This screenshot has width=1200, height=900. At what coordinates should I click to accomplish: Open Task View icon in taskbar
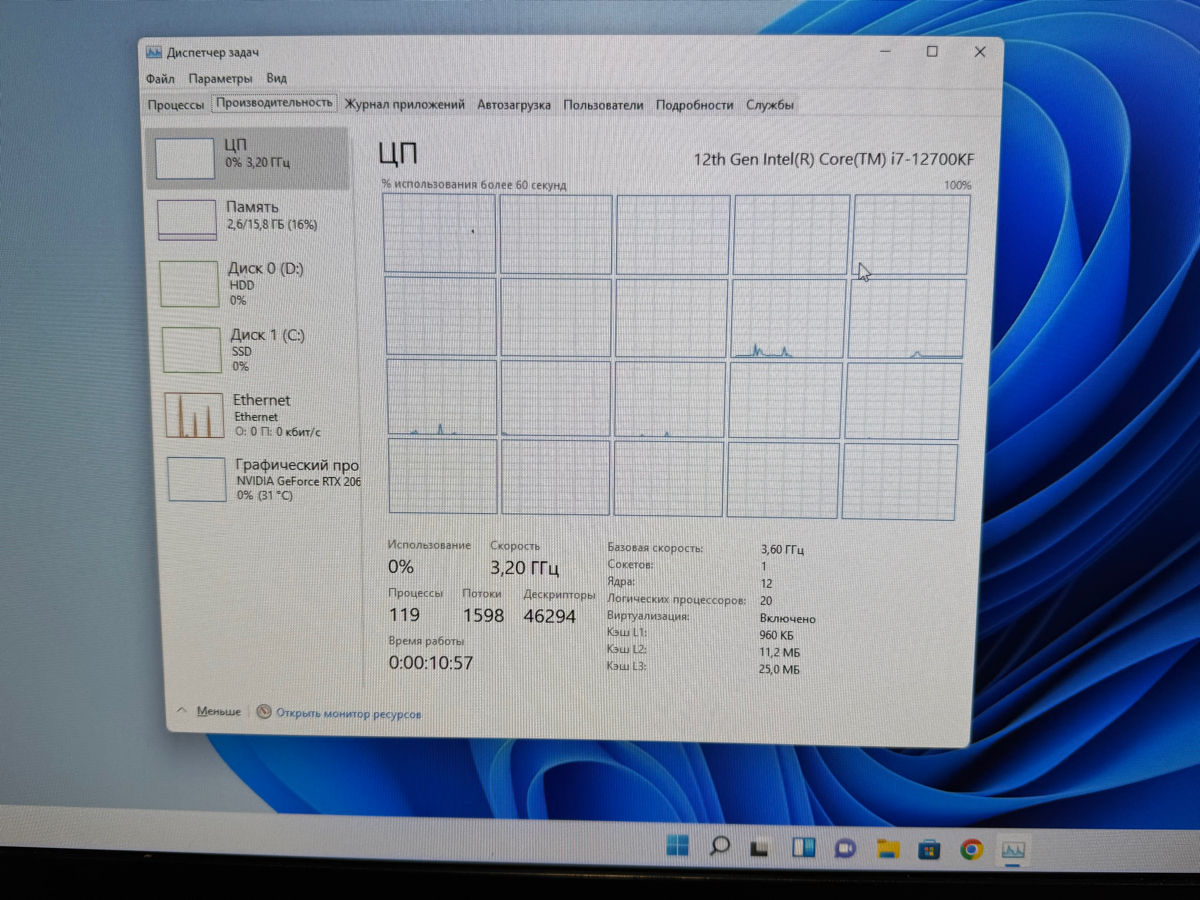click(x=760, y=848)
